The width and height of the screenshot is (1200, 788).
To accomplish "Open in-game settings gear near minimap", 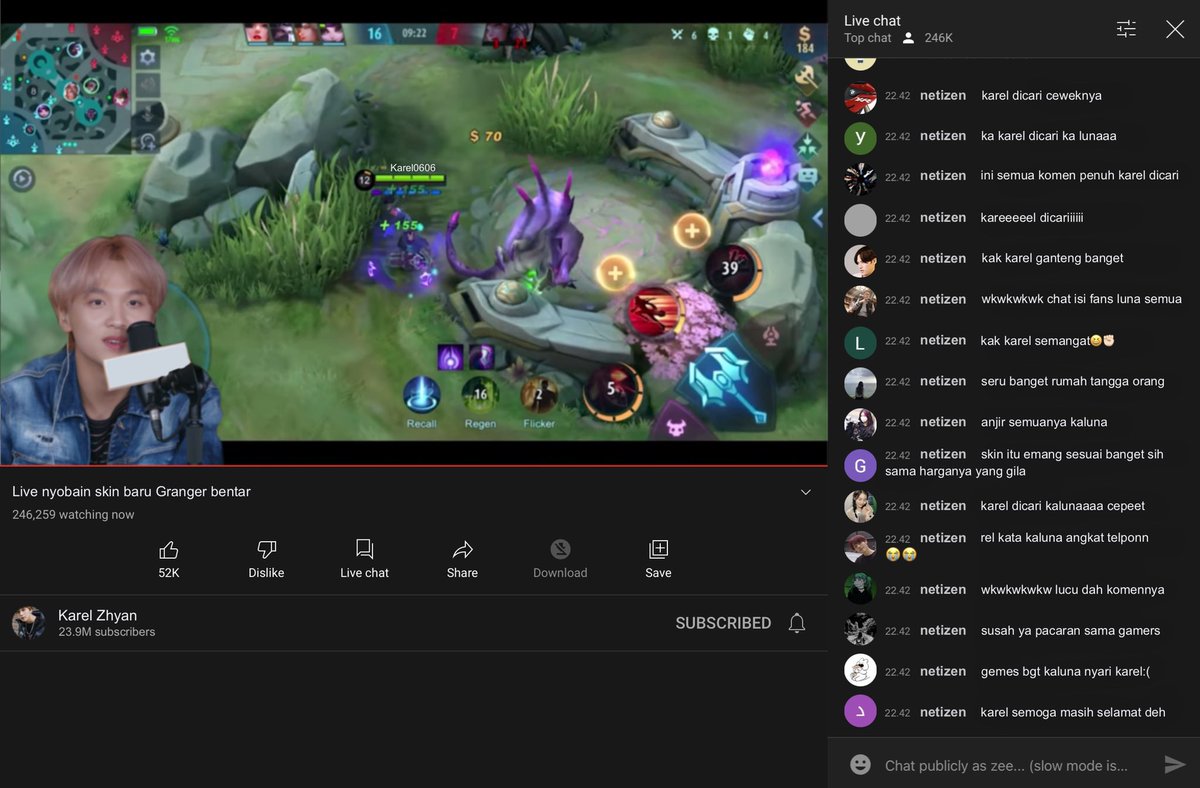I will [148, 57].
